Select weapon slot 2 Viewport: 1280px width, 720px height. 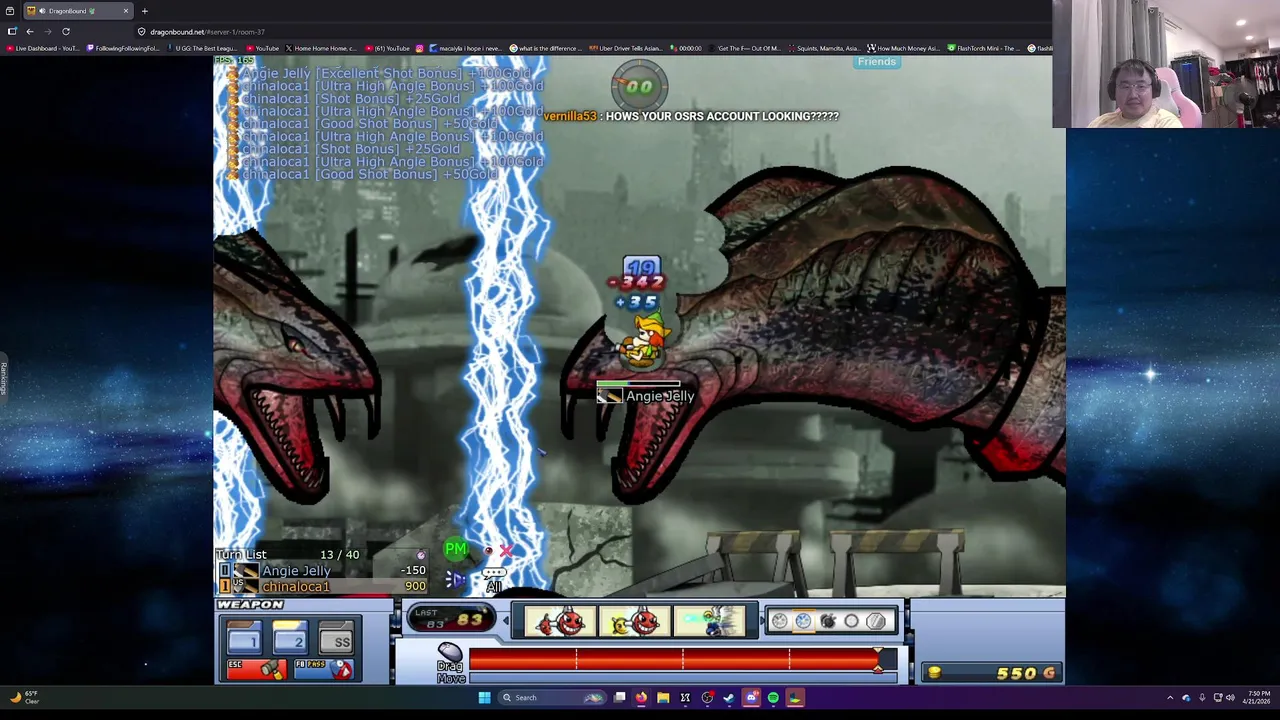[x=289, y=637]
